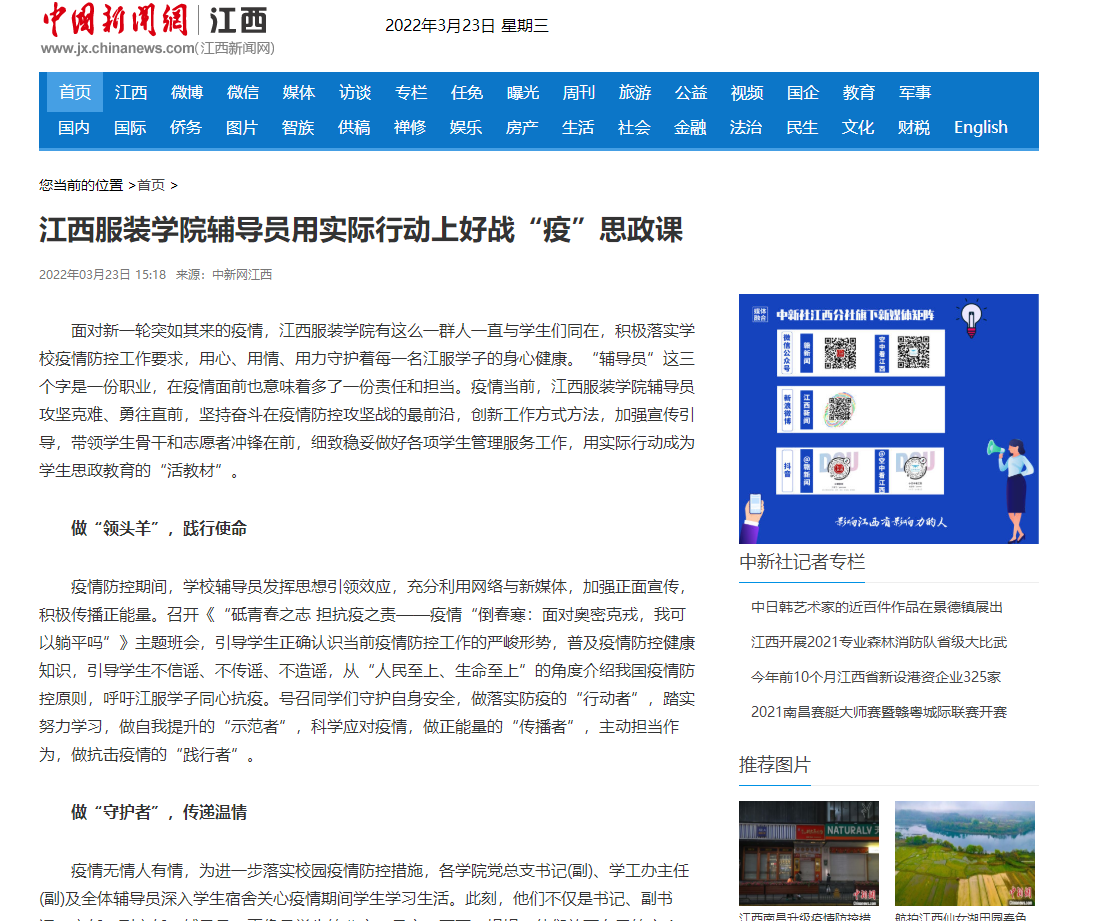Open the aerial lake landscape thumbnail

(x=965, y=853)
